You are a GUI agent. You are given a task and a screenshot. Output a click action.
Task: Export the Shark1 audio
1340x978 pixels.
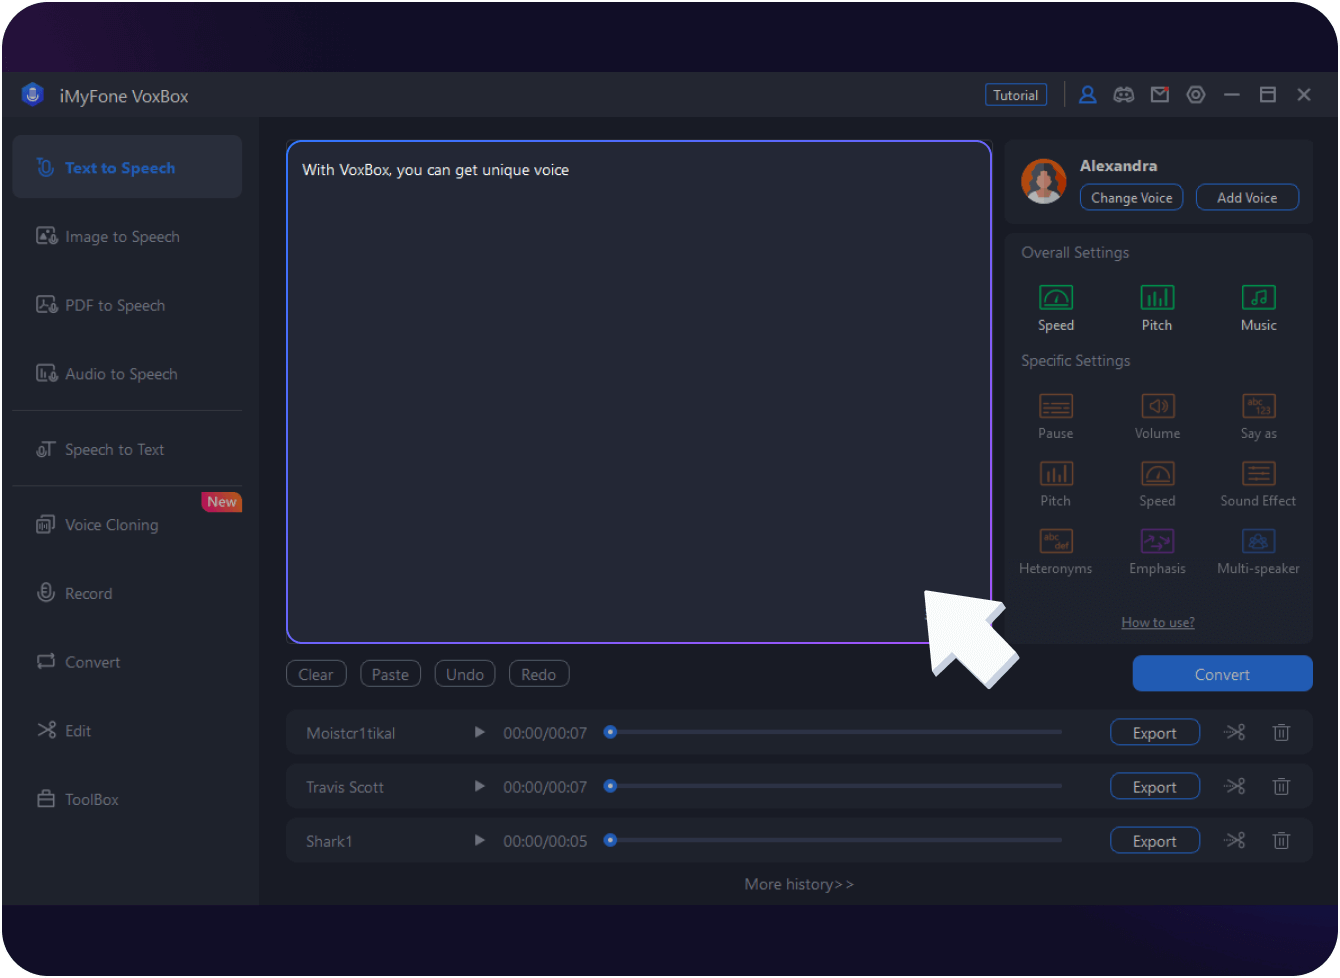pos(1155,841)
